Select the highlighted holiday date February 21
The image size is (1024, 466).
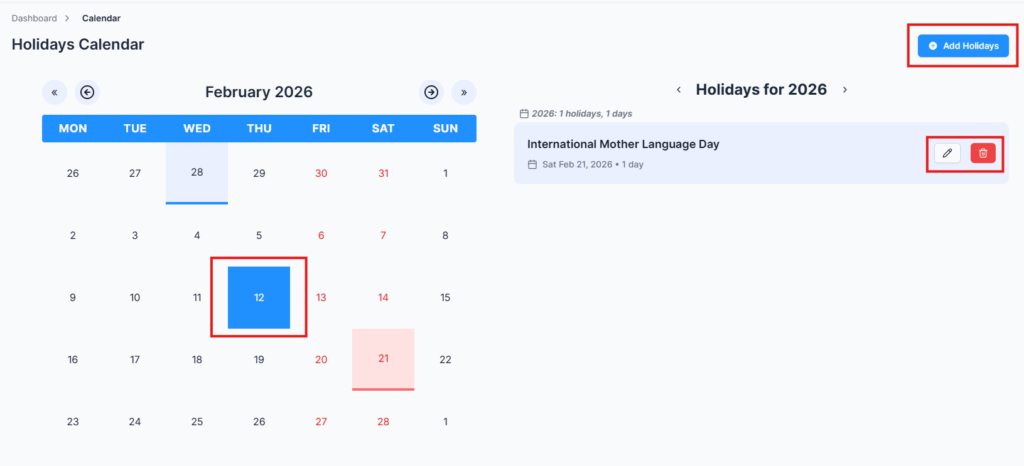(x=383, y=359)
